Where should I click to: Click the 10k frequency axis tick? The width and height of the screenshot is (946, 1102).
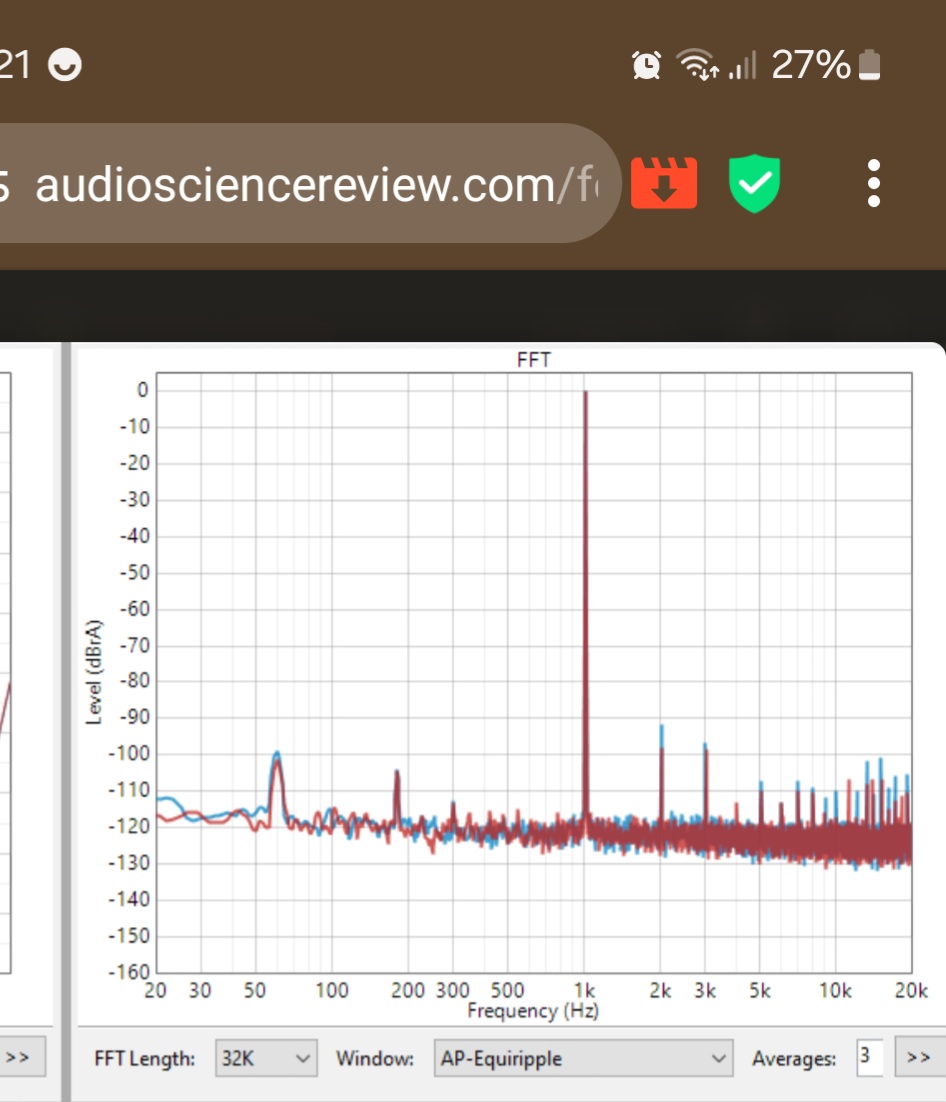[x=835, y=990]
